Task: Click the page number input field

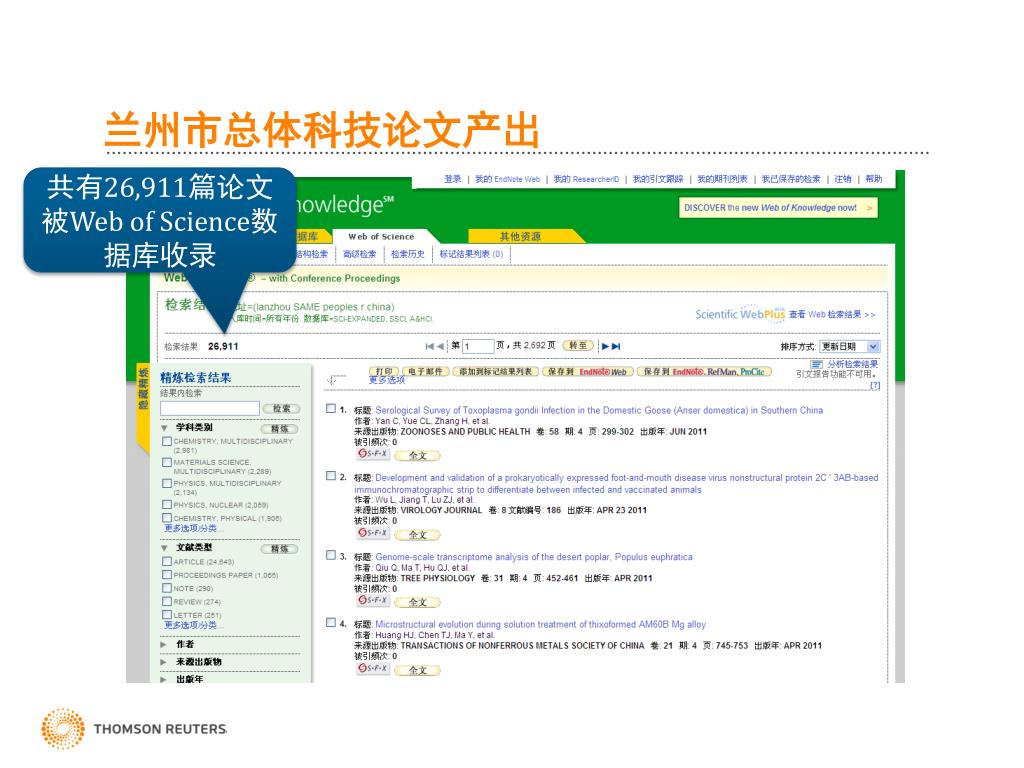Action: 479,347
